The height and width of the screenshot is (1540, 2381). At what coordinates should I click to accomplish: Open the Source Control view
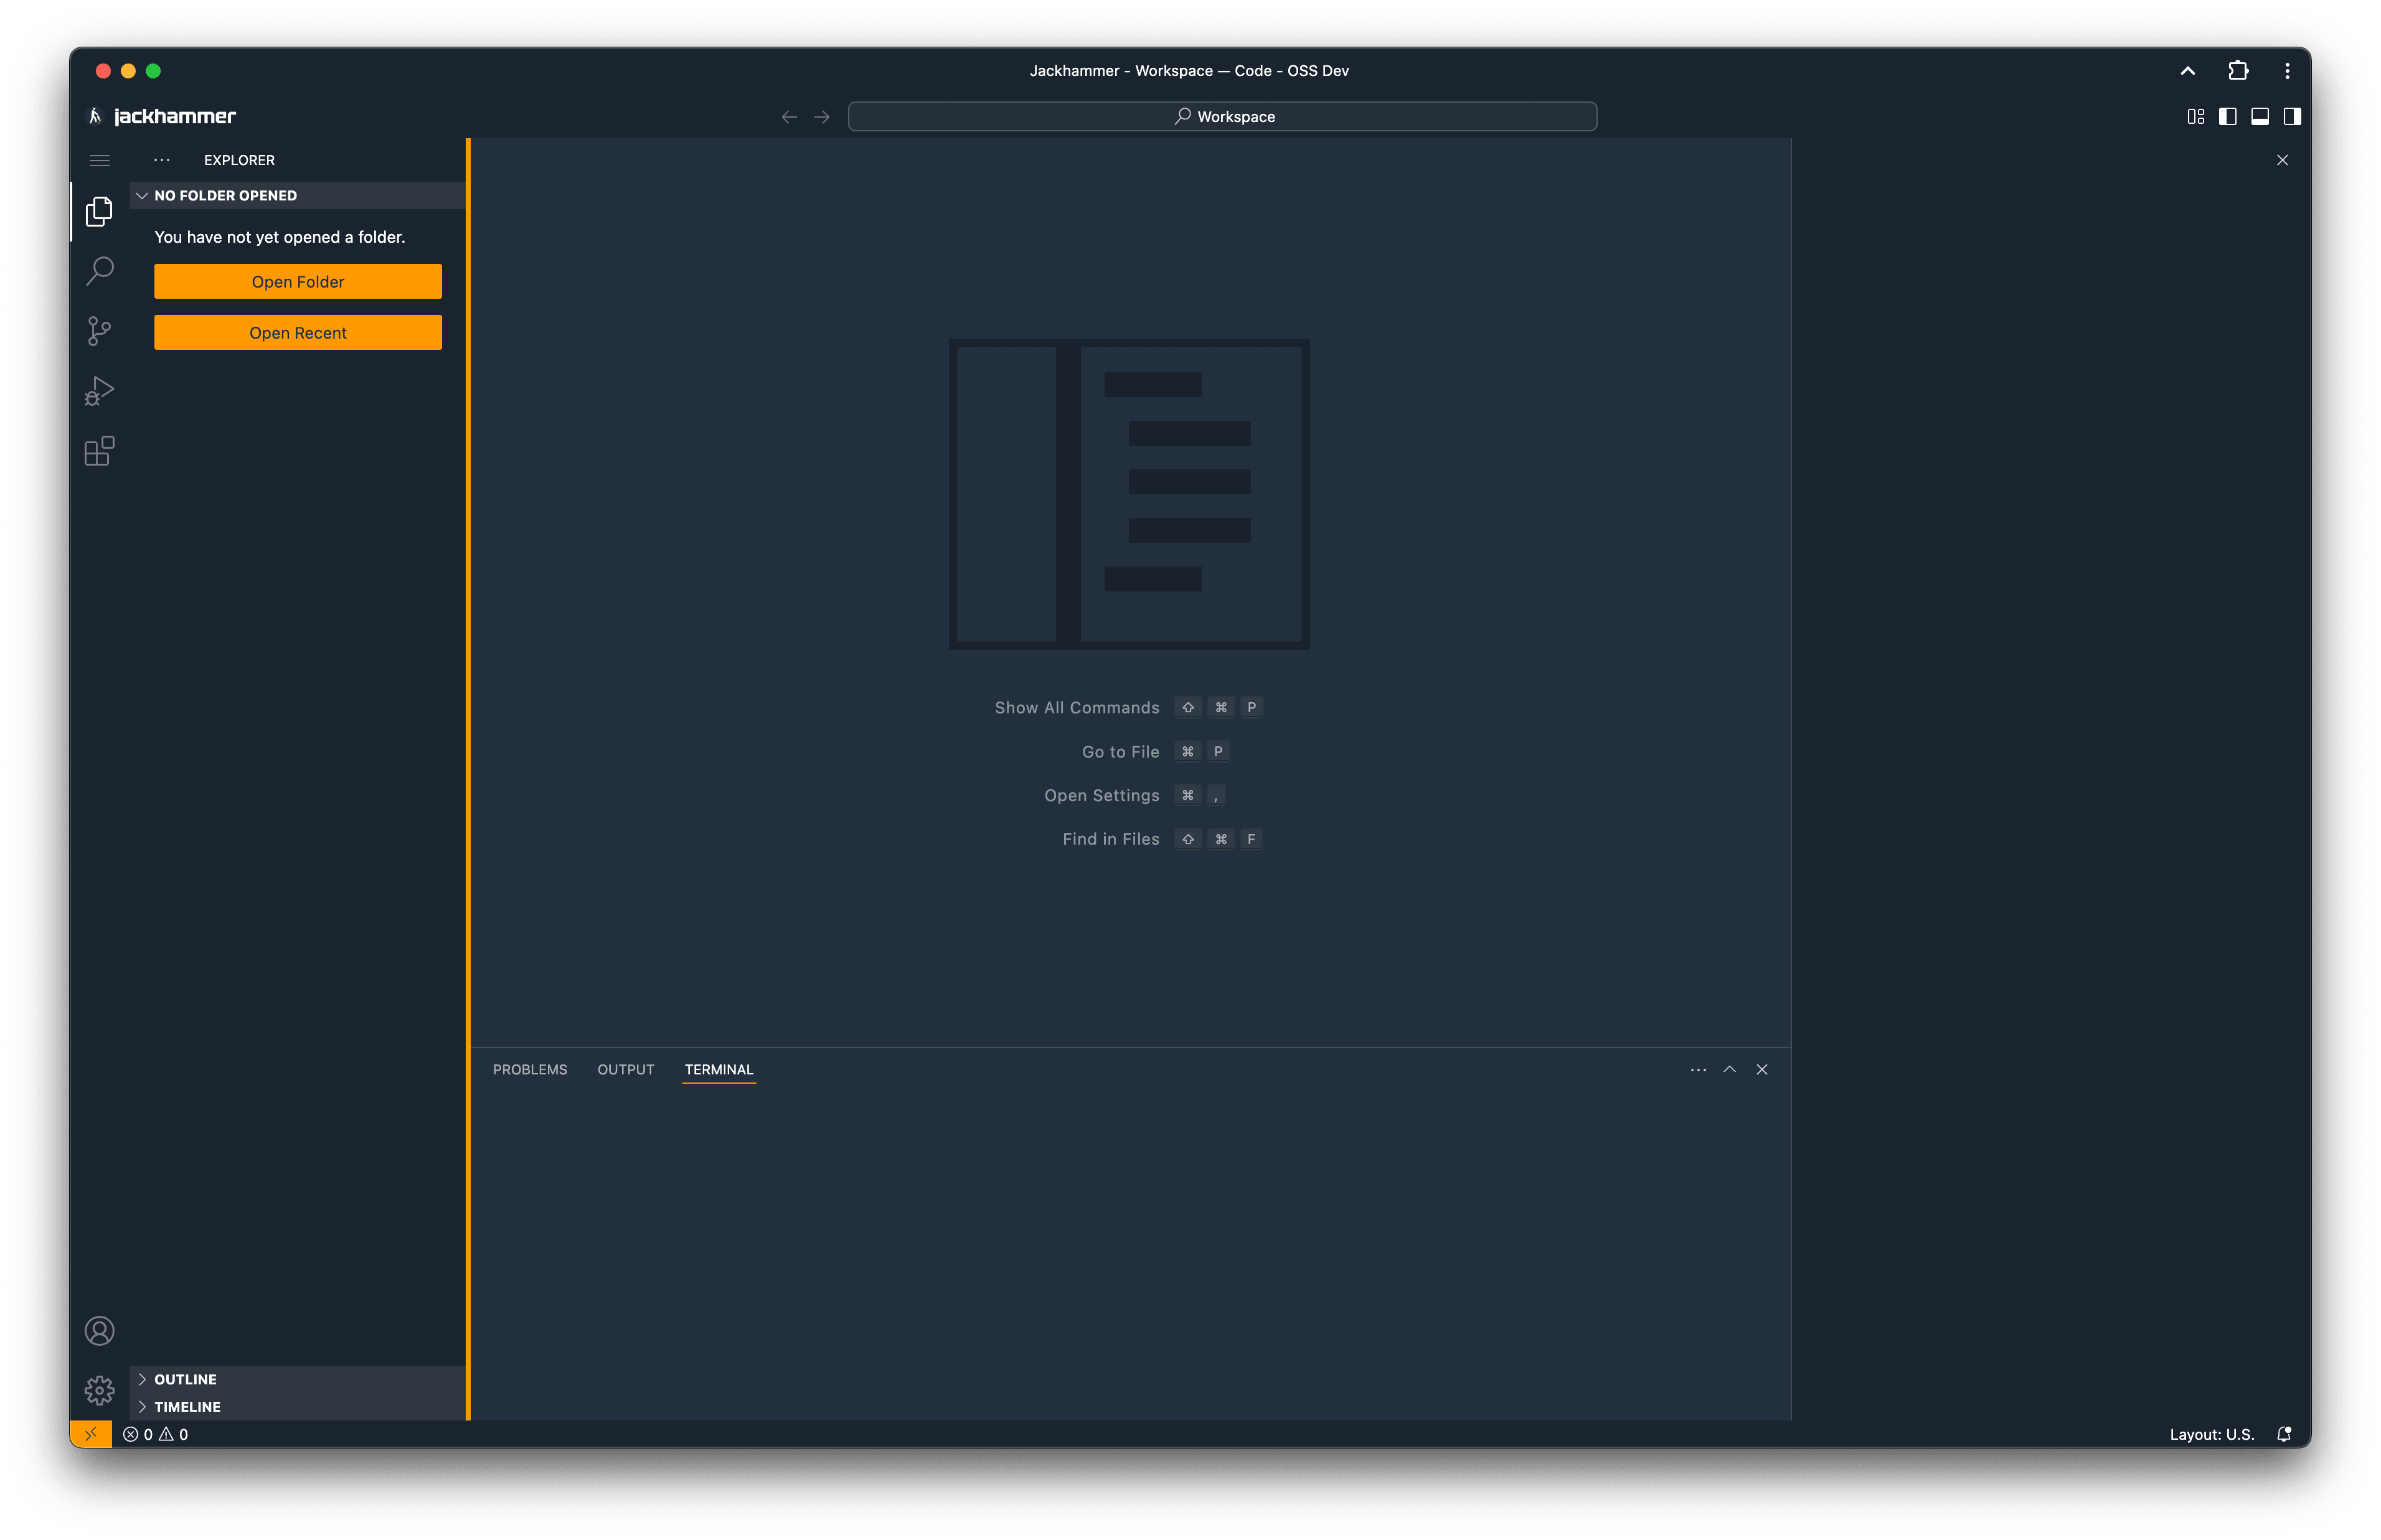pos(99,331)
